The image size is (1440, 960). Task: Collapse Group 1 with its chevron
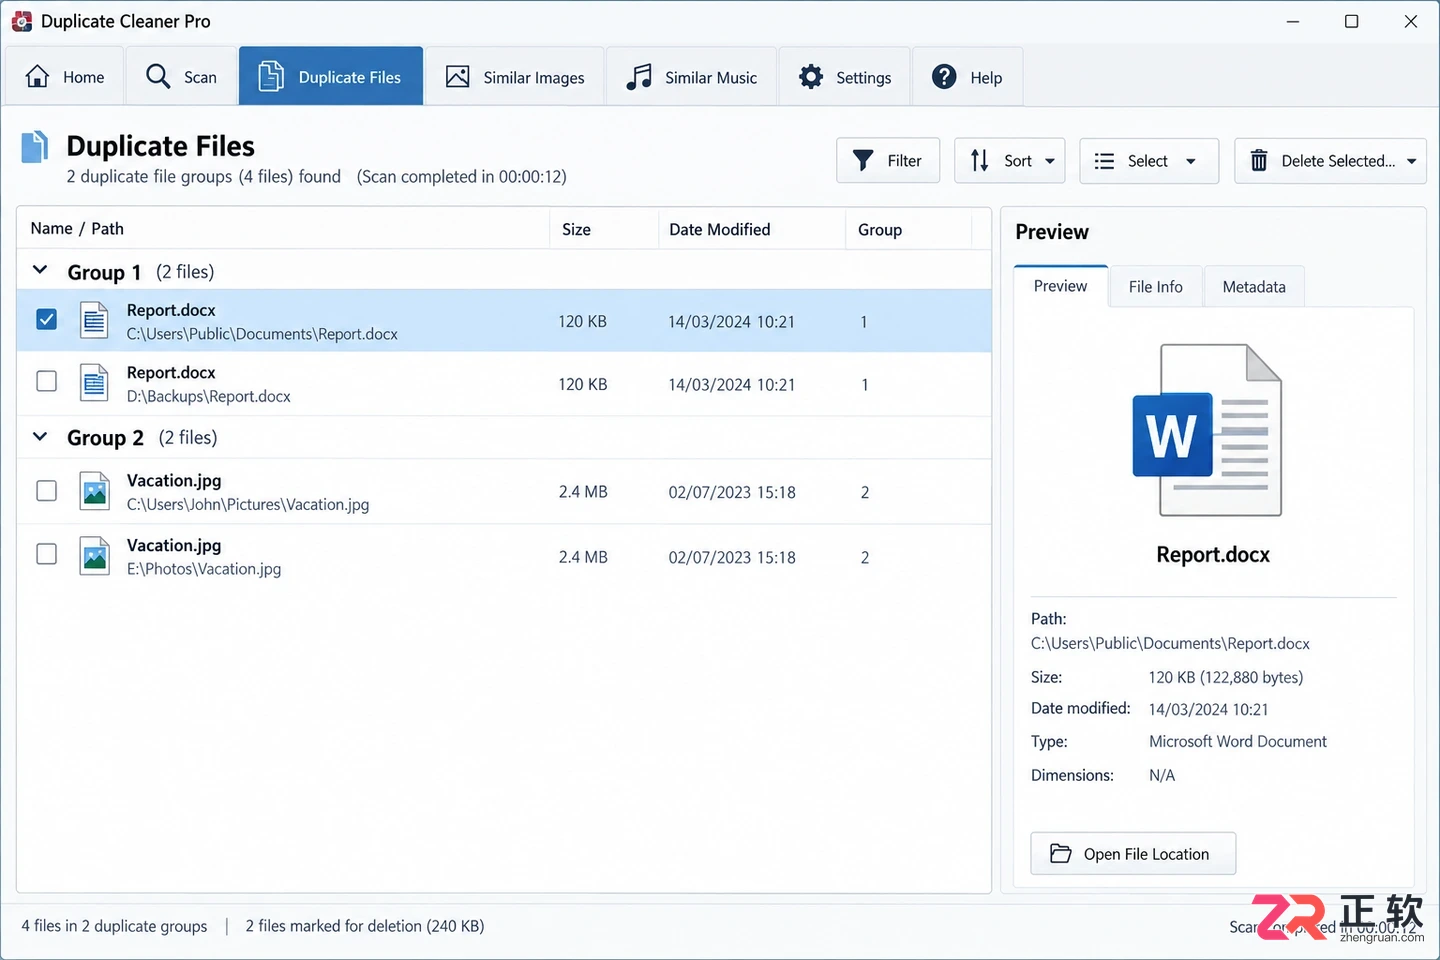point(40,270)
